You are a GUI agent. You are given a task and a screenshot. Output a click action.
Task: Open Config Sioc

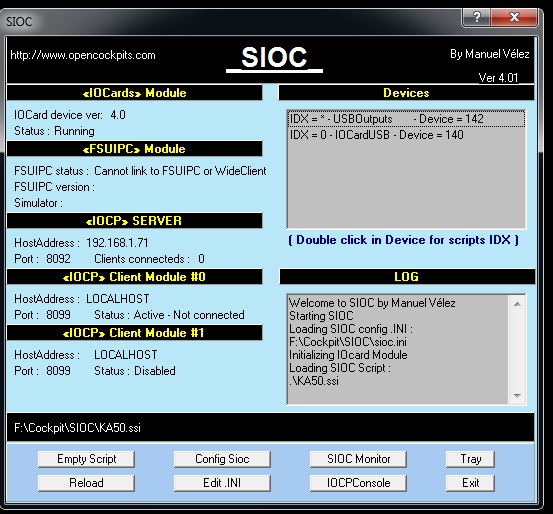[222, 459]
